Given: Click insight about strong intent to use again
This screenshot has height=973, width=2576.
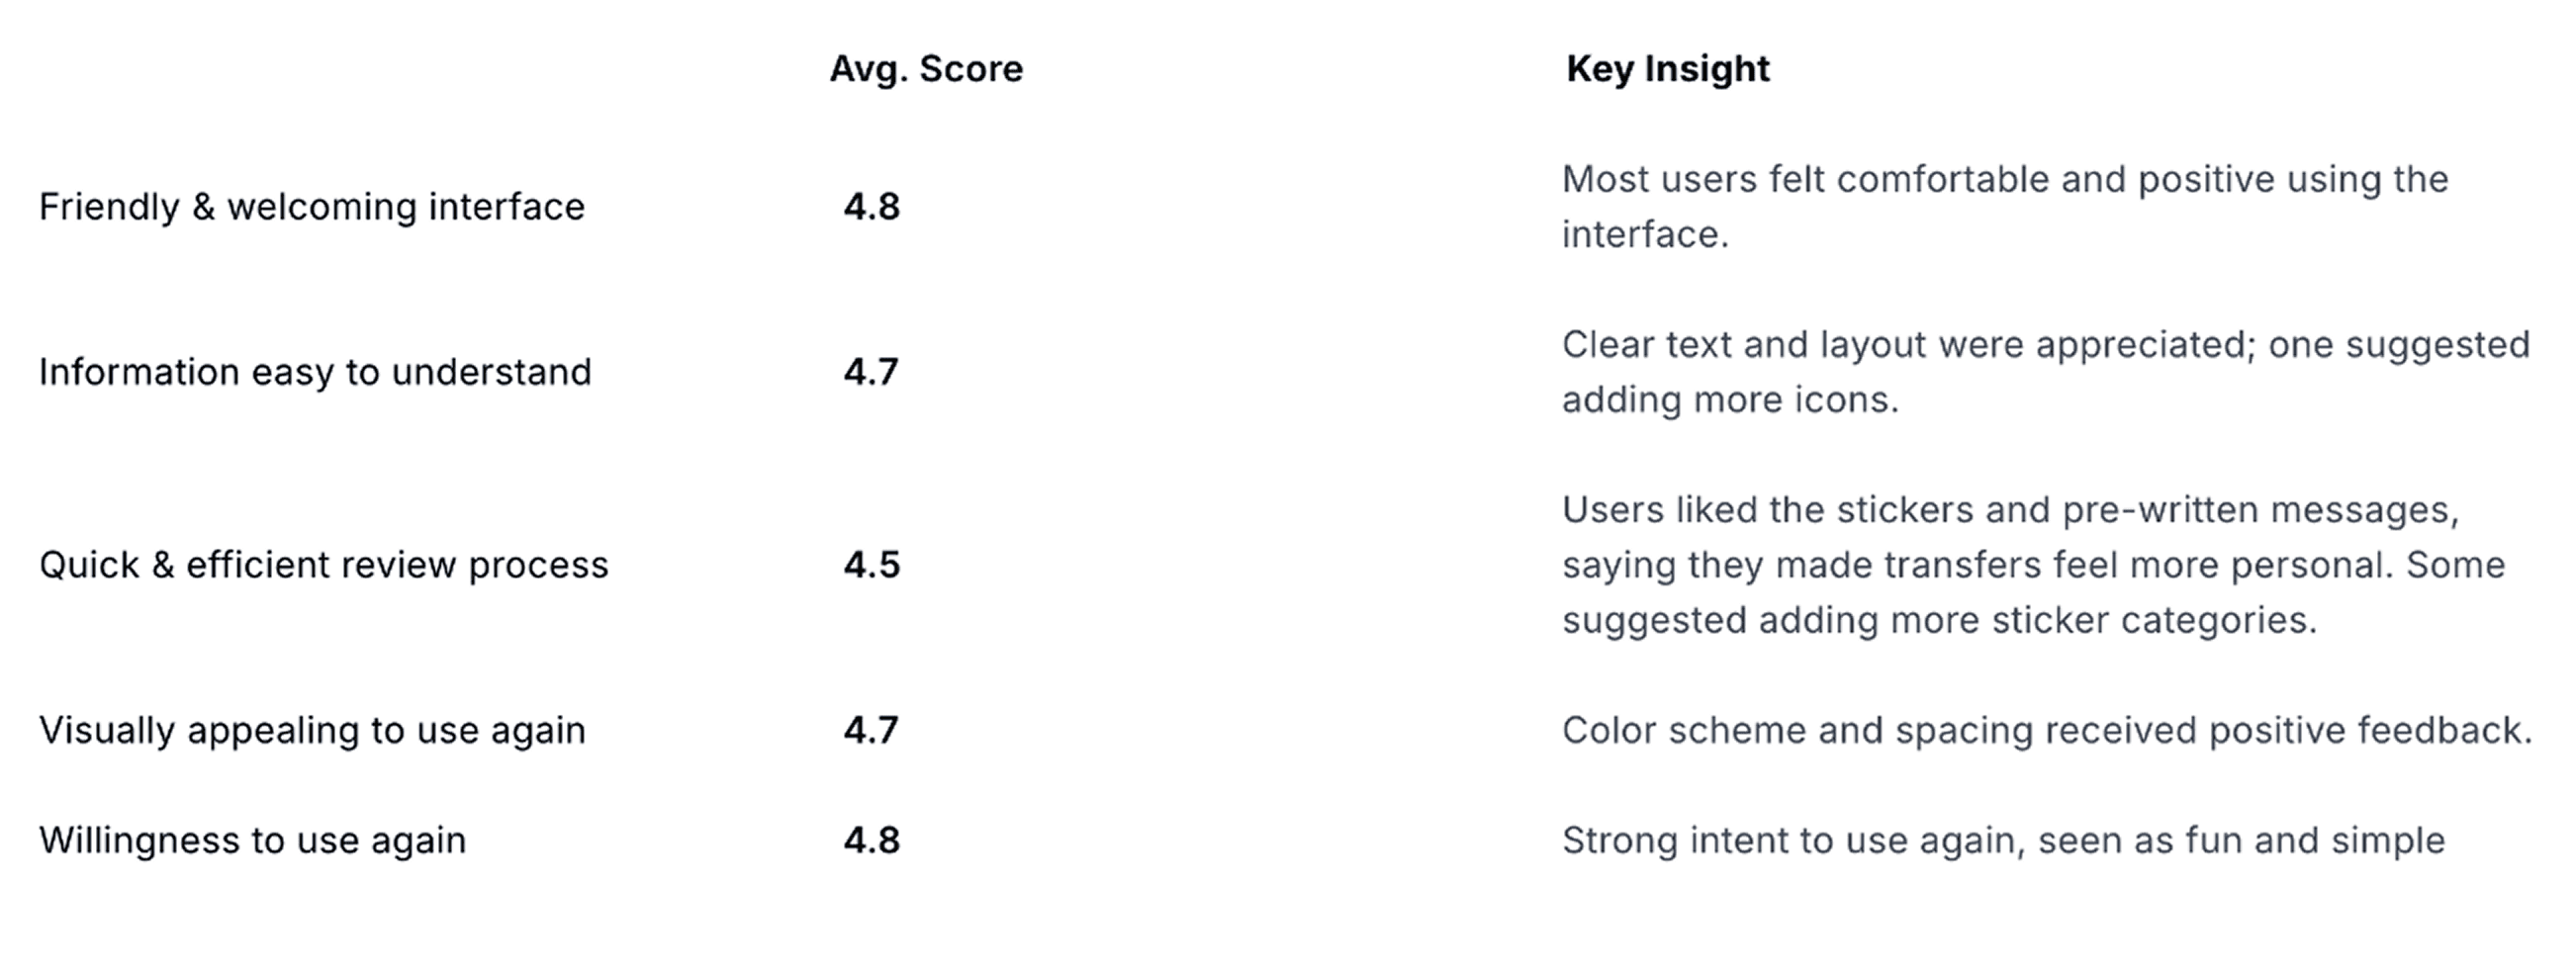Looking at the screenshot, I should point(2003,841).
